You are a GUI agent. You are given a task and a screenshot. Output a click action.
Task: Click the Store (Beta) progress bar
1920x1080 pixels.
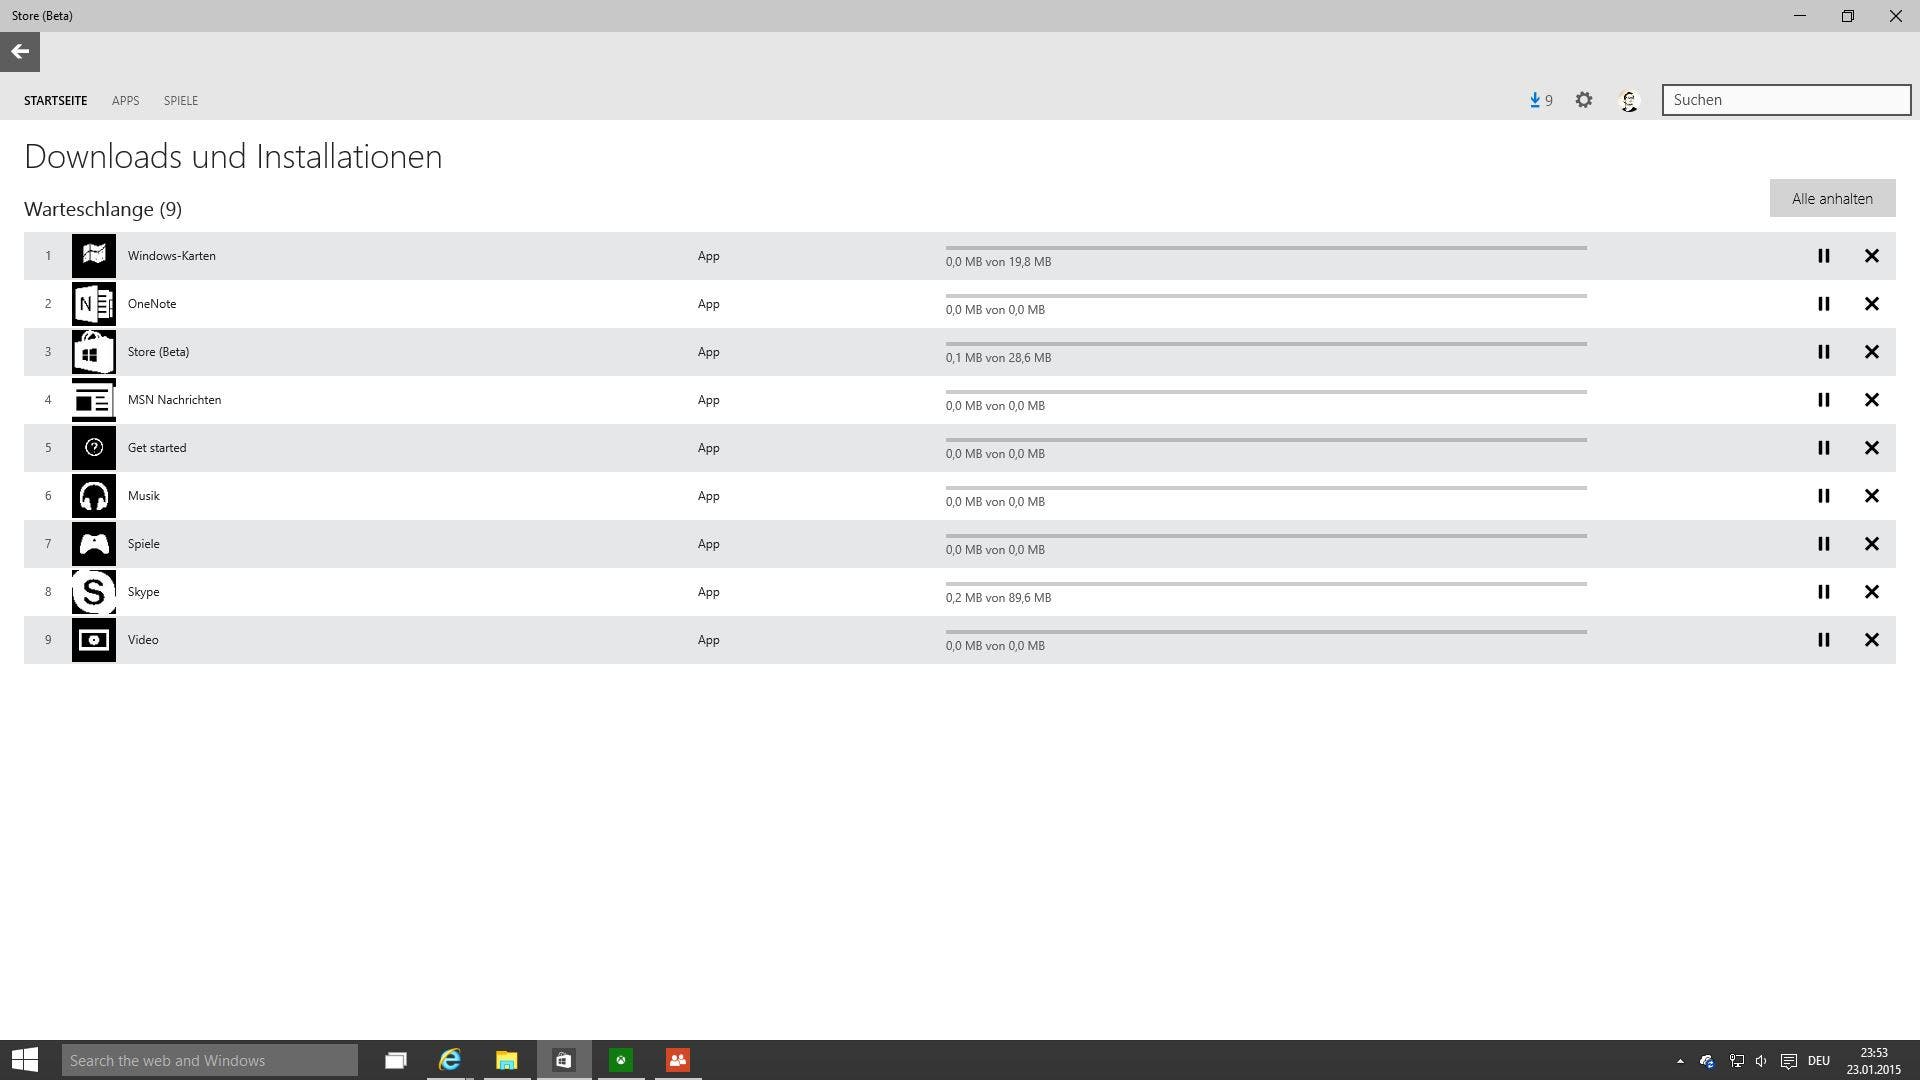point(1266,343)
